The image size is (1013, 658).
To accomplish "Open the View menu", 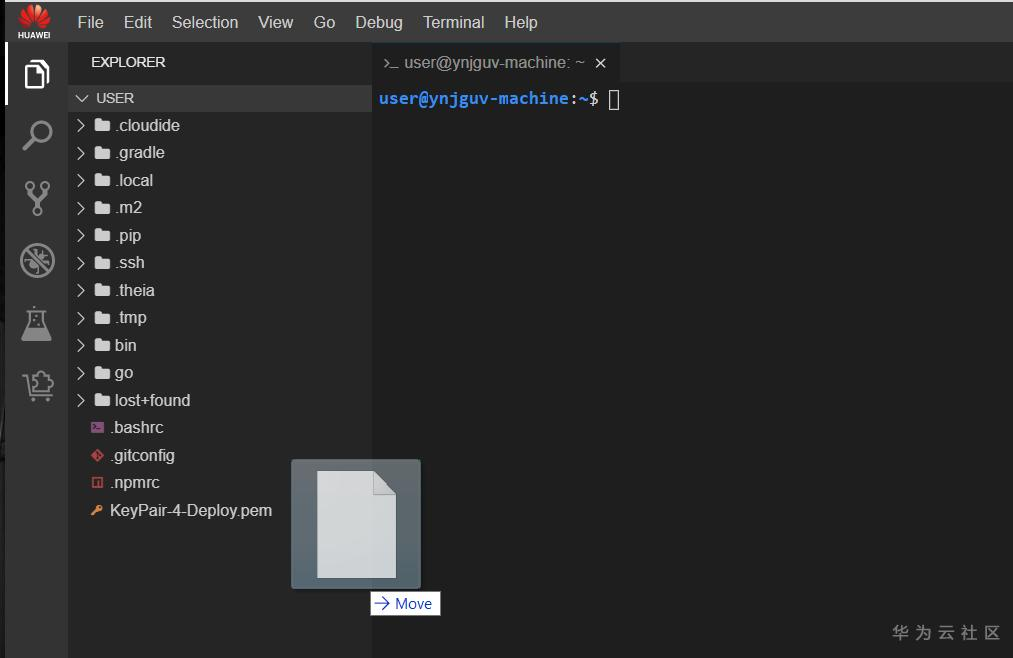I will [276, 23].
